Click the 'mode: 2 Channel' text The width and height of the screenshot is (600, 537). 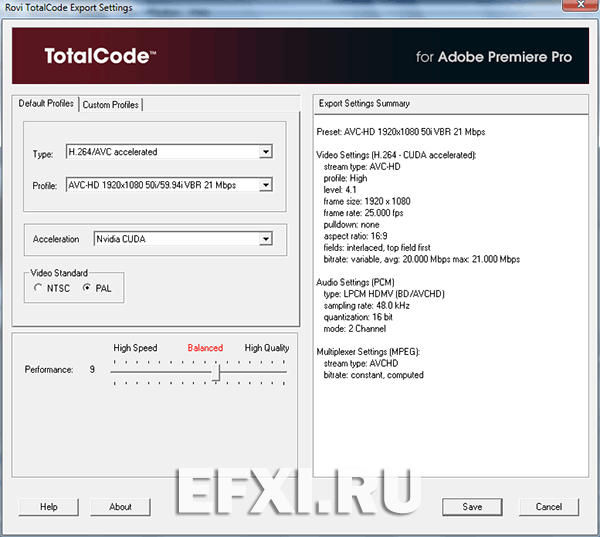click(x=355, y=329)
